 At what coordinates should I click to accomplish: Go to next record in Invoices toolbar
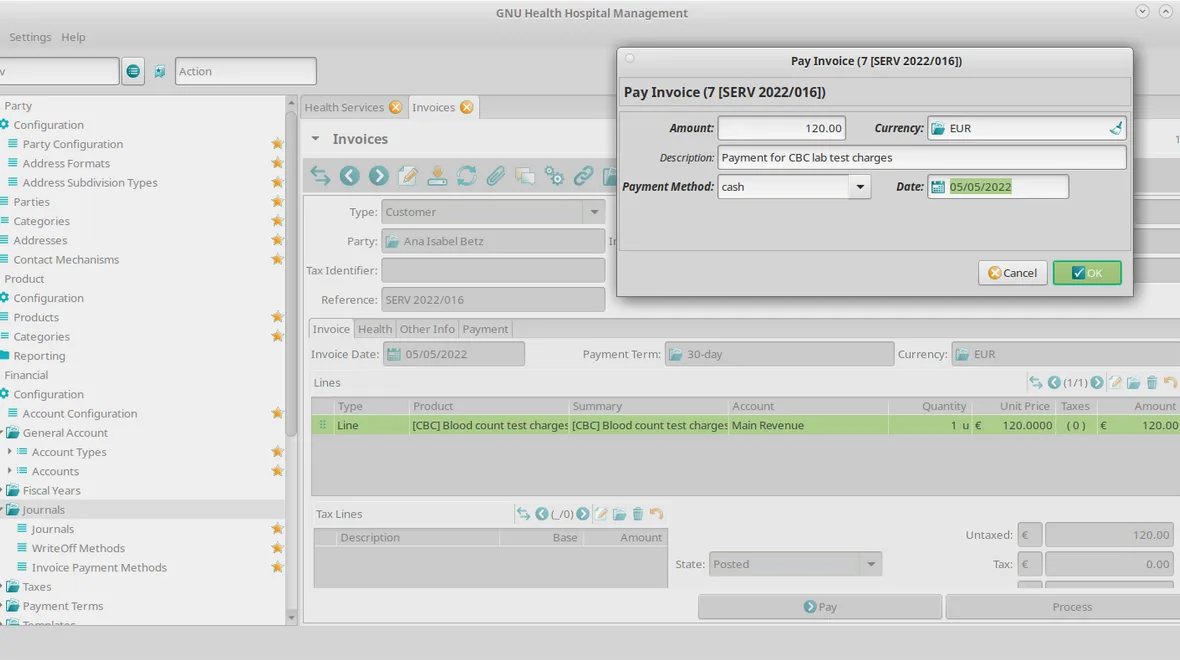(x=379, y=176)
